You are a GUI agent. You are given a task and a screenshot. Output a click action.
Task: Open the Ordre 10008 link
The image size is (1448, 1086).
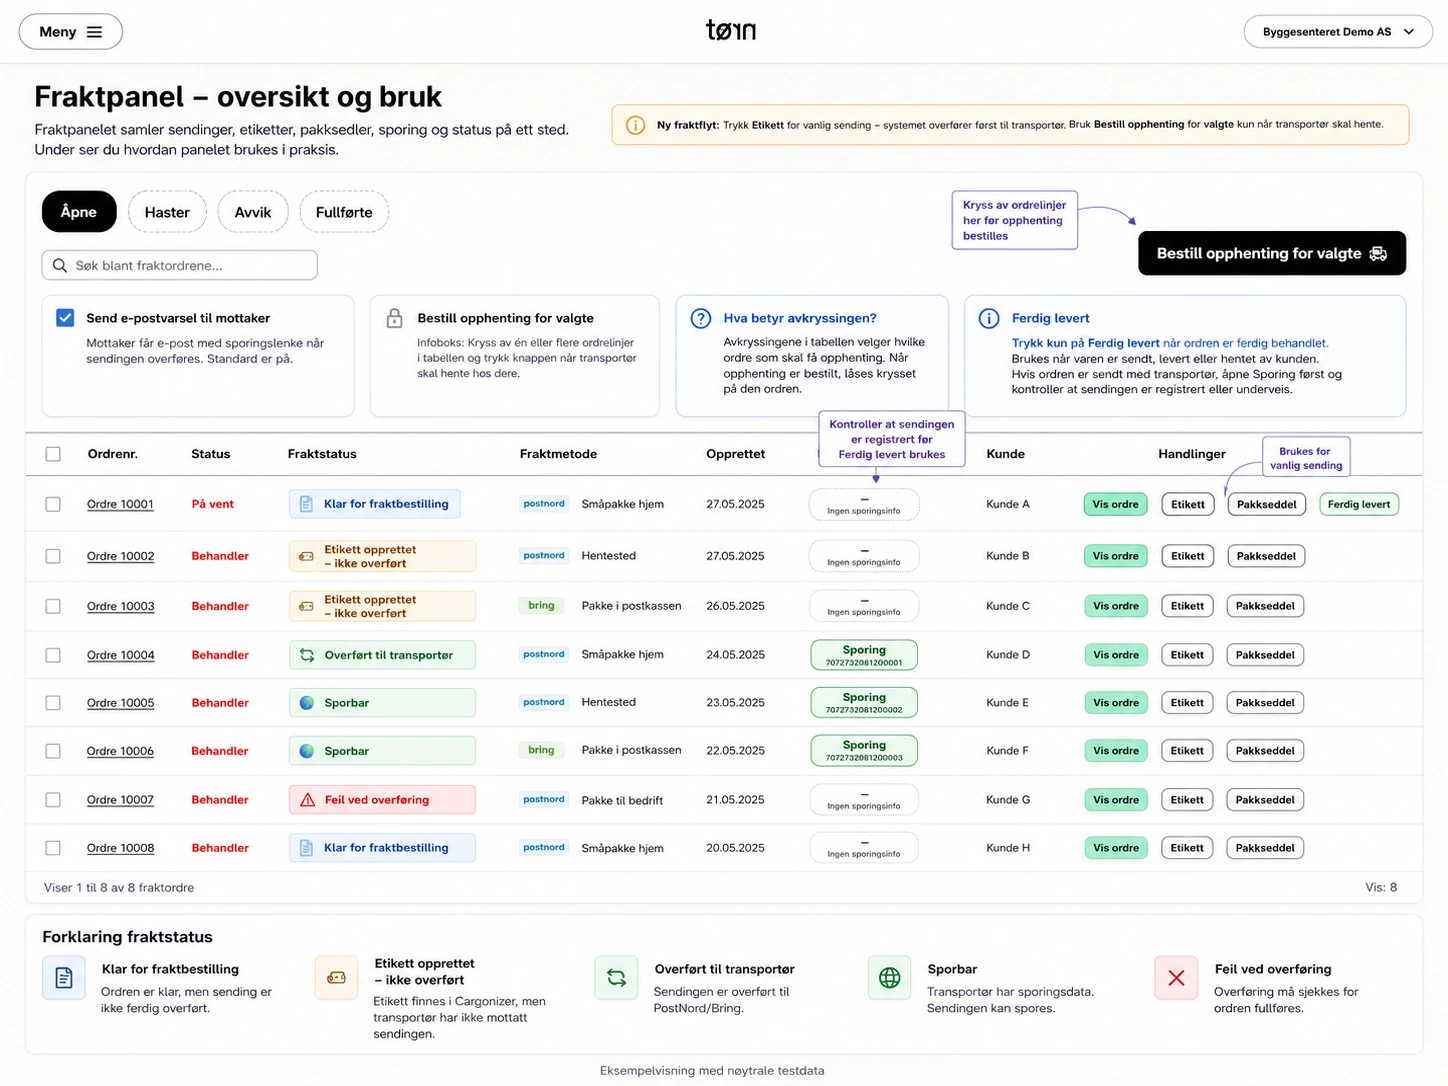(121, 848)
